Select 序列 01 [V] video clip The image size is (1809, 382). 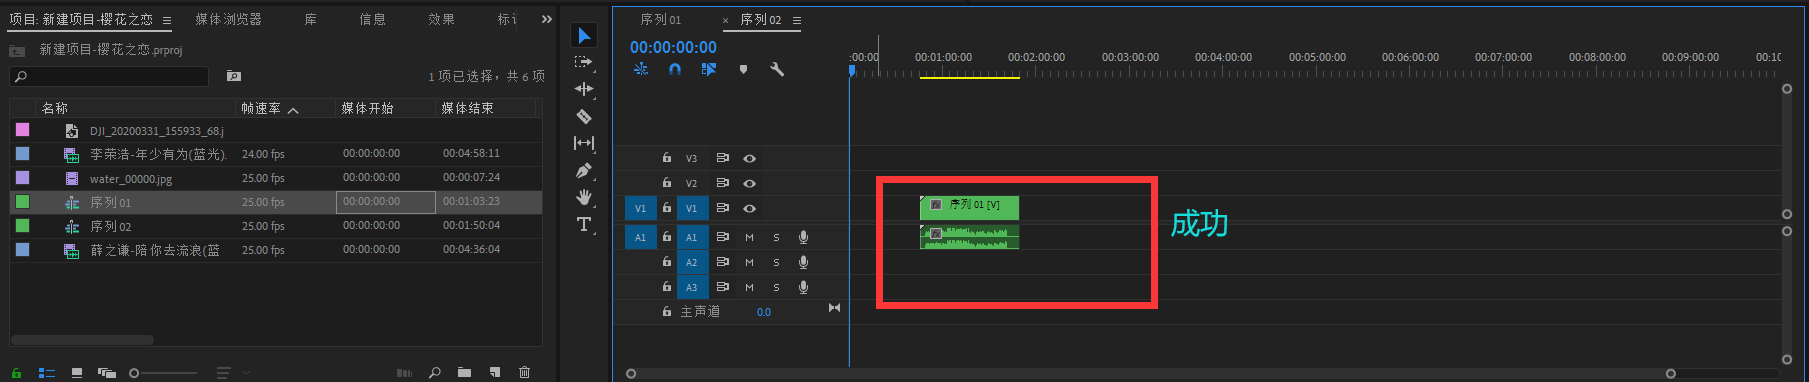[x=969, y=207]
